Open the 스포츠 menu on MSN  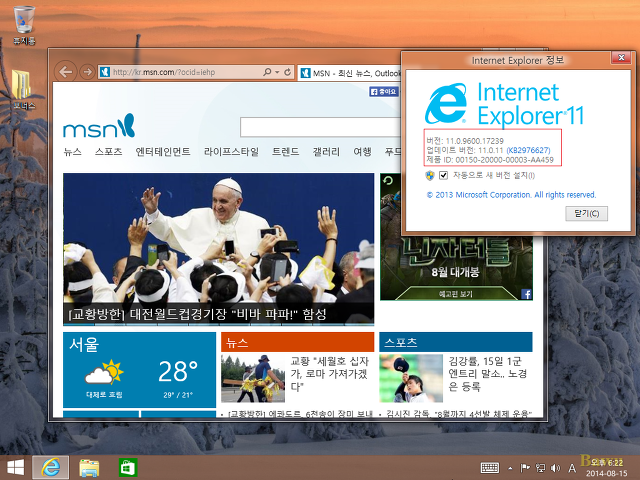[x=109, y=152]
